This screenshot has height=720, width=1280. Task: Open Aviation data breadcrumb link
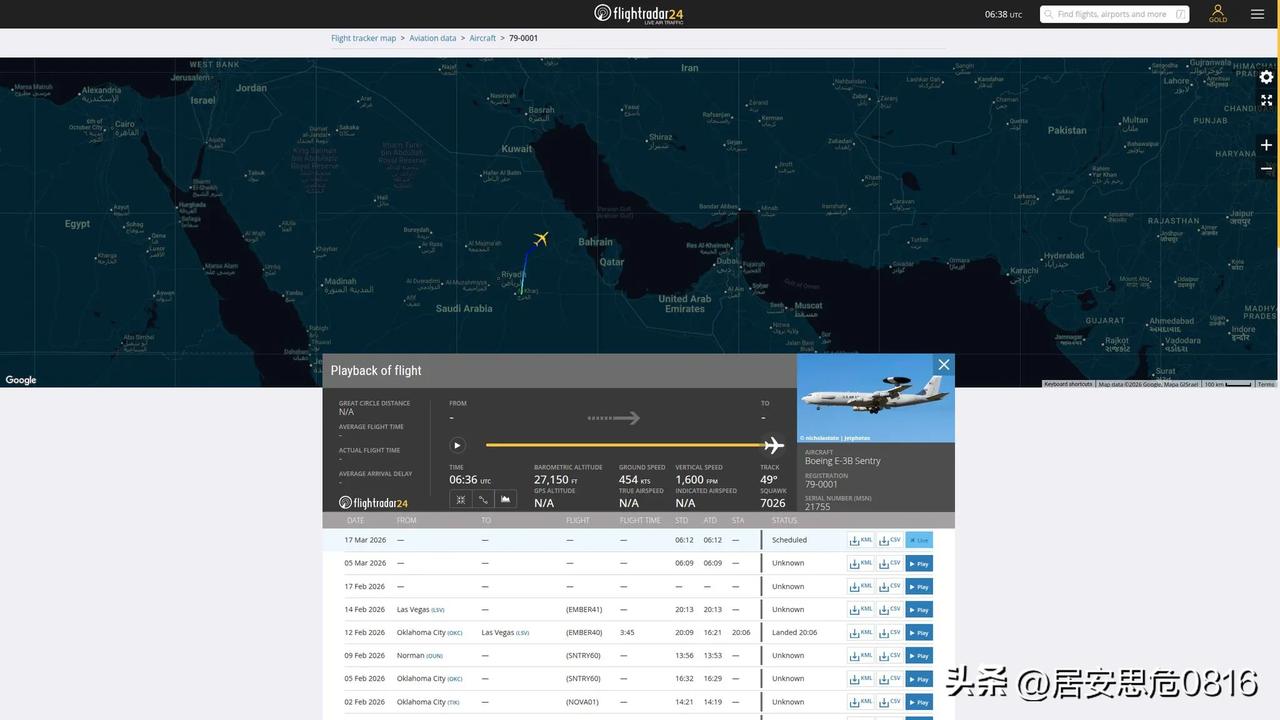[x=433, y=38]
